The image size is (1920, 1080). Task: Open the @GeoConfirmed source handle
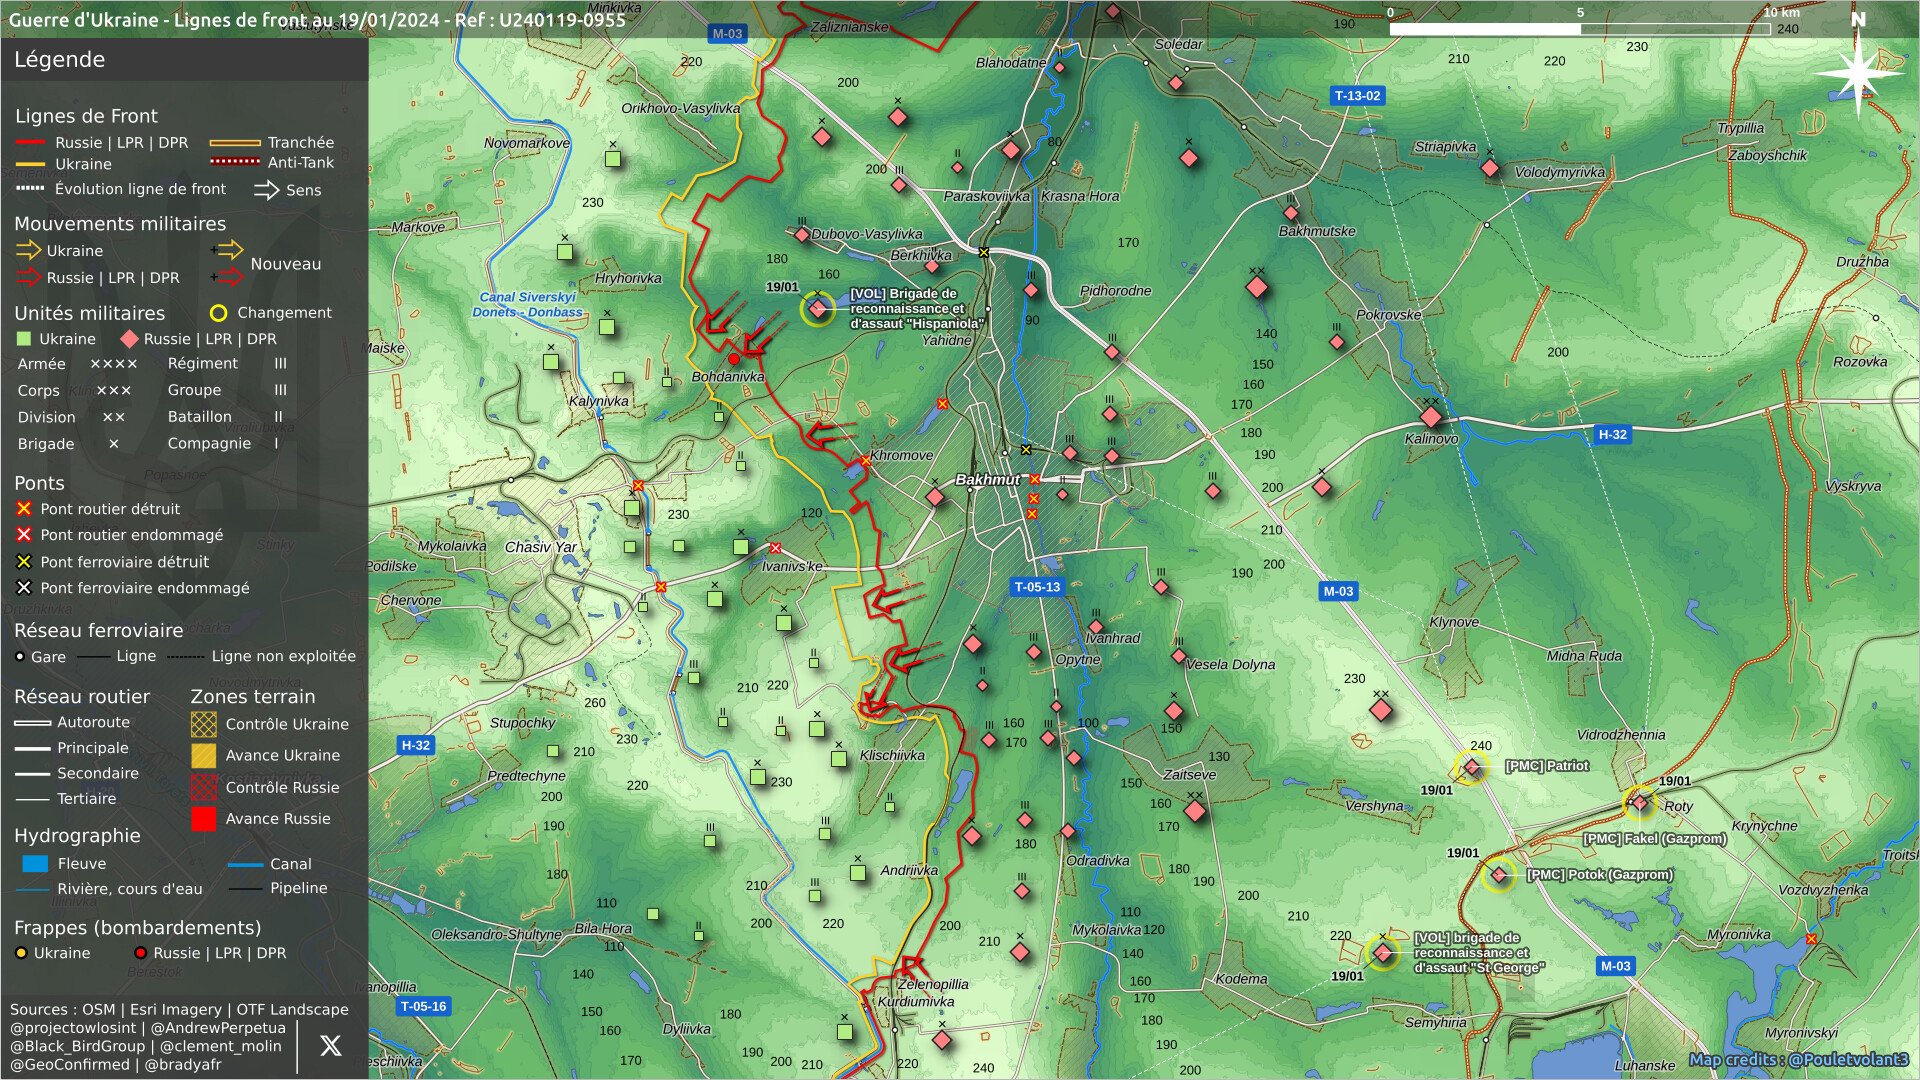70,1064
